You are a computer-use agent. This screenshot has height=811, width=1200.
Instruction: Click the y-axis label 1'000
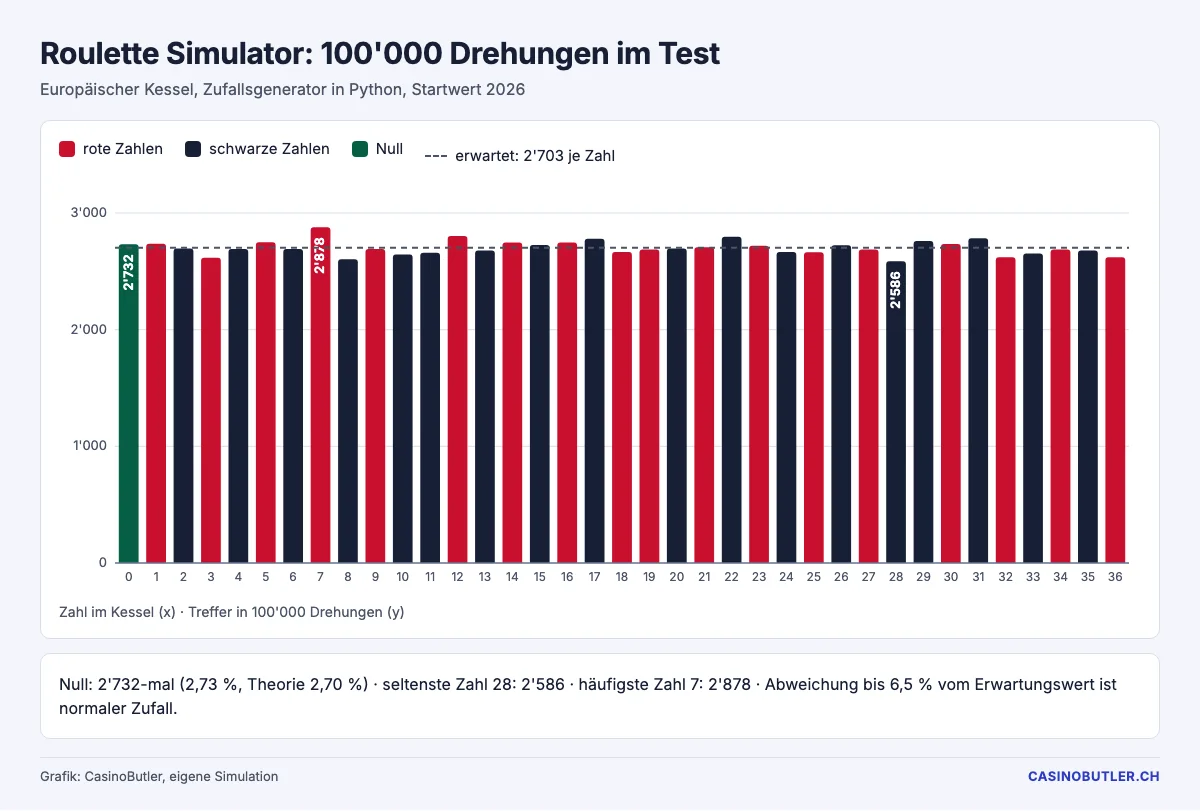coord(90,446)
